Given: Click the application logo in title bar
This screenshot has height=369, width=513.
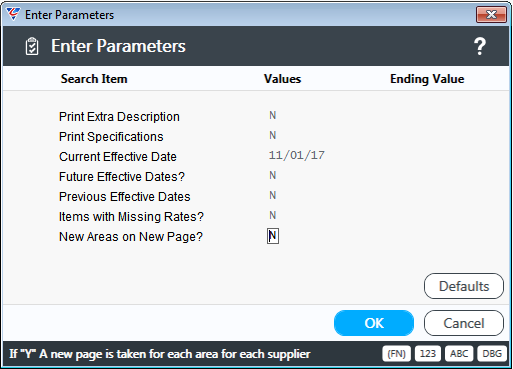Looking at the screenshot, I should (x=13, y=14).
